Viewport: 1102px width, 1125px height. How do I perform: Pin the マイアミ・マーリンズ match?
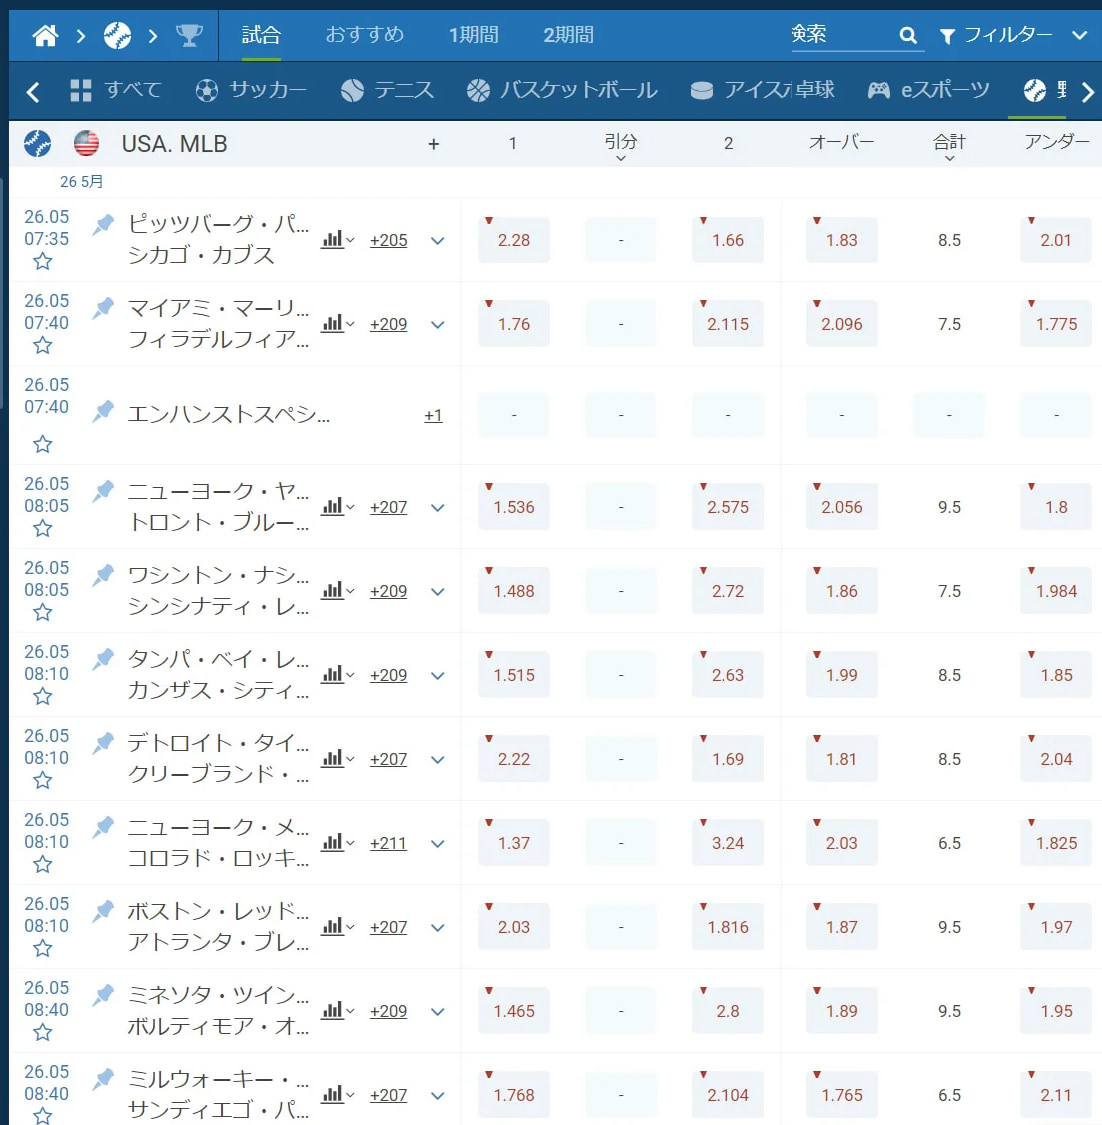pos(103,309)
